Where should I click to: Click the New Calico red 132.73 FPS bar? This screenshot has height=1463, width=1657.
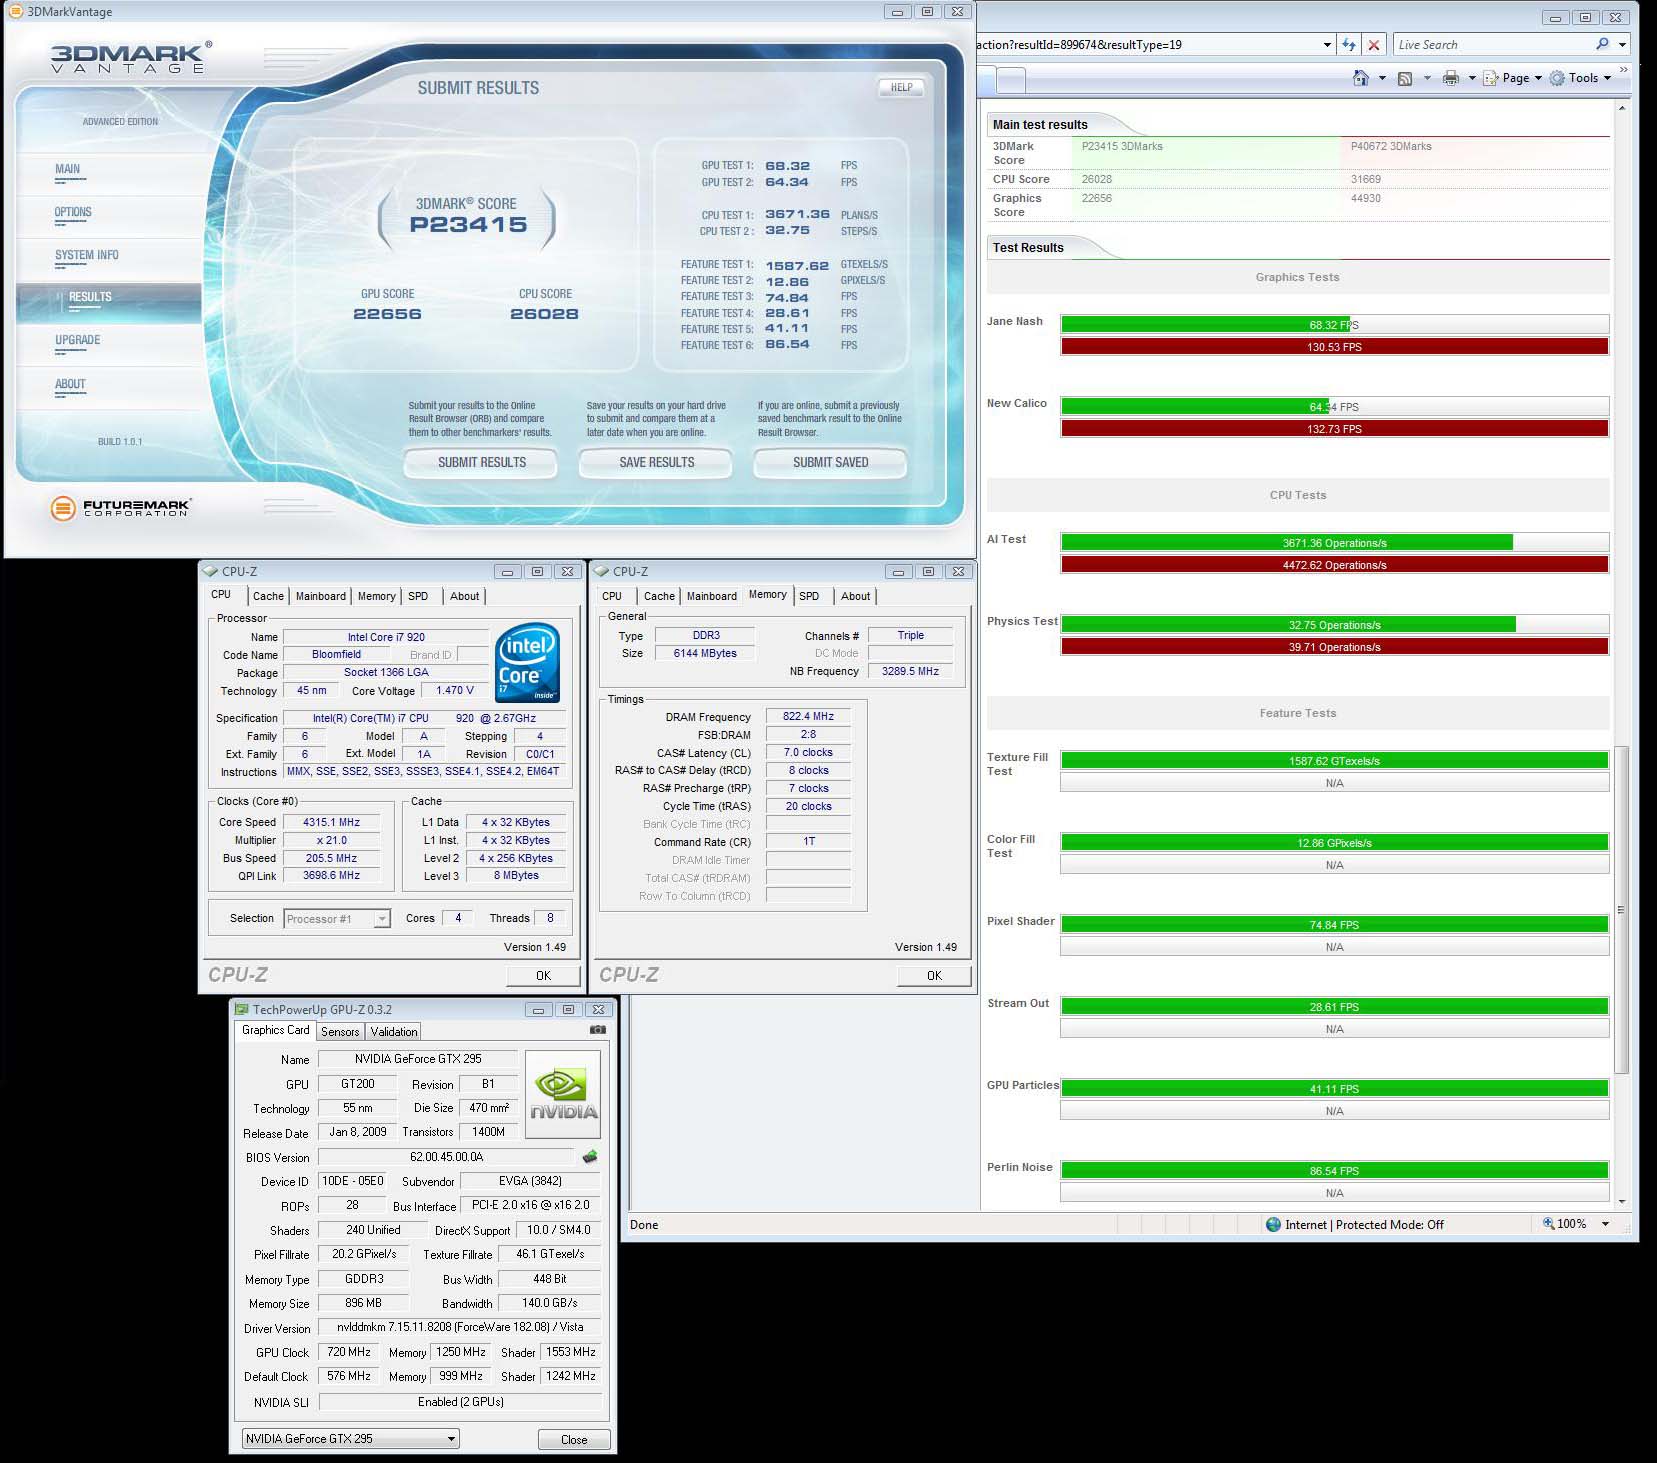pos(1335,429)
